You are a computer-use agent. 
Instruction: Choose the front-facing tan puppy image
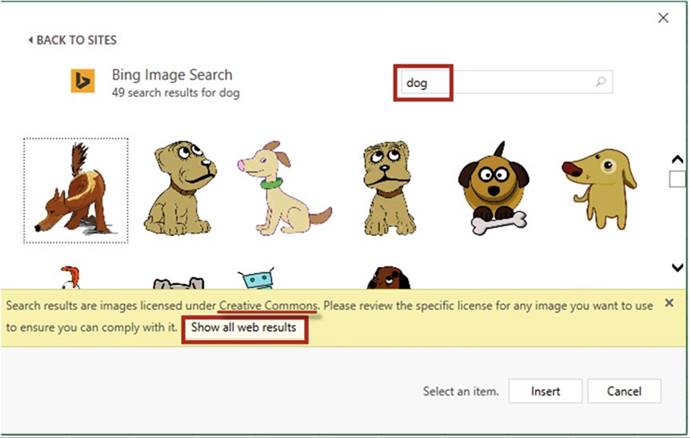[x=388, y=187]
